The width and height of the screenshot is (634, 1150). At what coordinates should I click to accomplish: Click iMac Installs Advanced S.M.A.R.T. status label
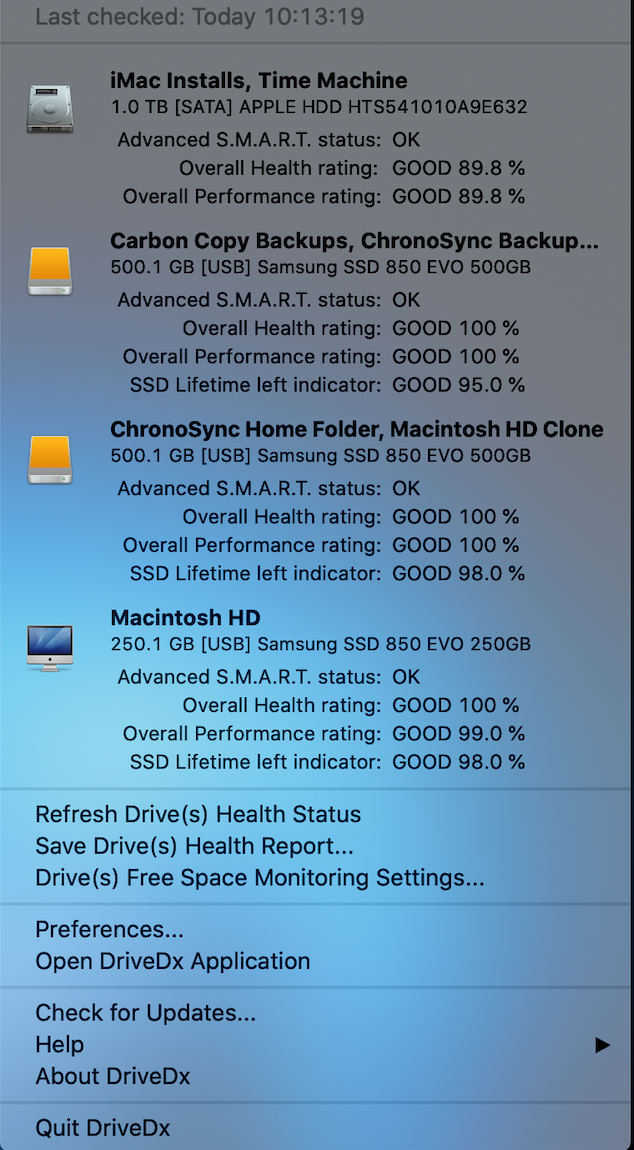[x=249, y=139]
